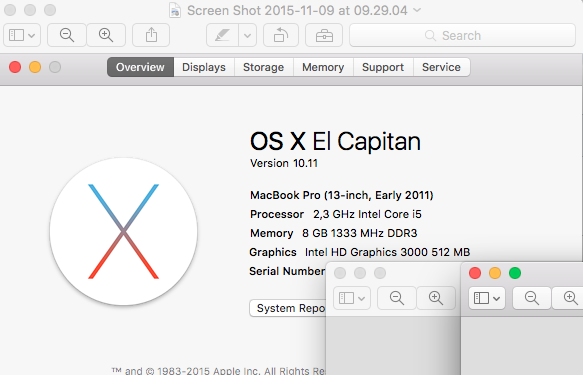Rotate the image with the Rotate icon
583x375 pixels.
click(281, 35)
